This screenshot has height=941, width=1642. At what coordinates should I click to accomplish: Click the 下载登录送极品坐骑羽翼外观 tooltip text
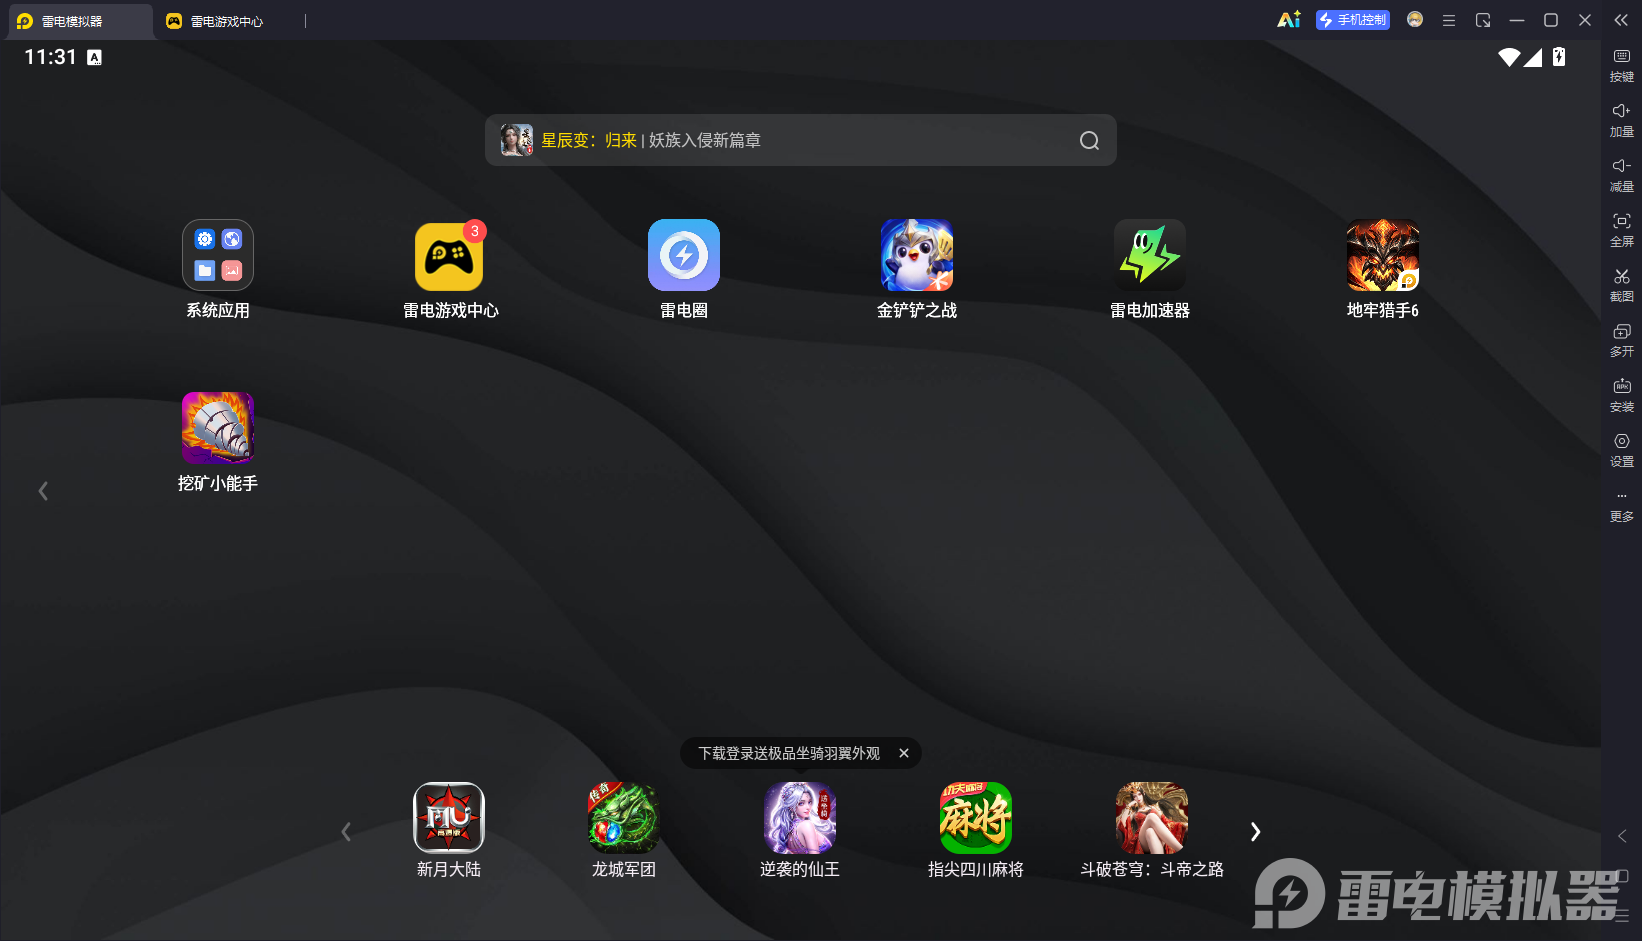pos(789,753)
